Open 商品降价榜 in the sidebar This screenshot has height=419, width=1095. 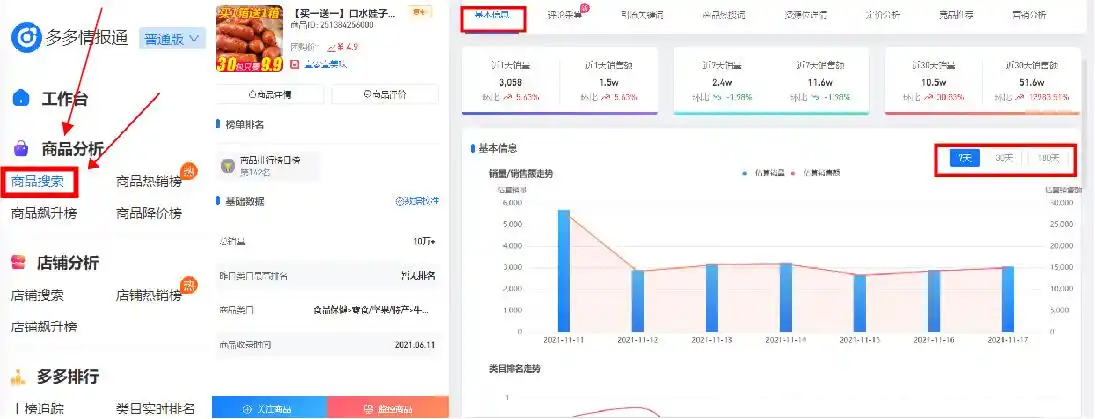click(148, 214)
